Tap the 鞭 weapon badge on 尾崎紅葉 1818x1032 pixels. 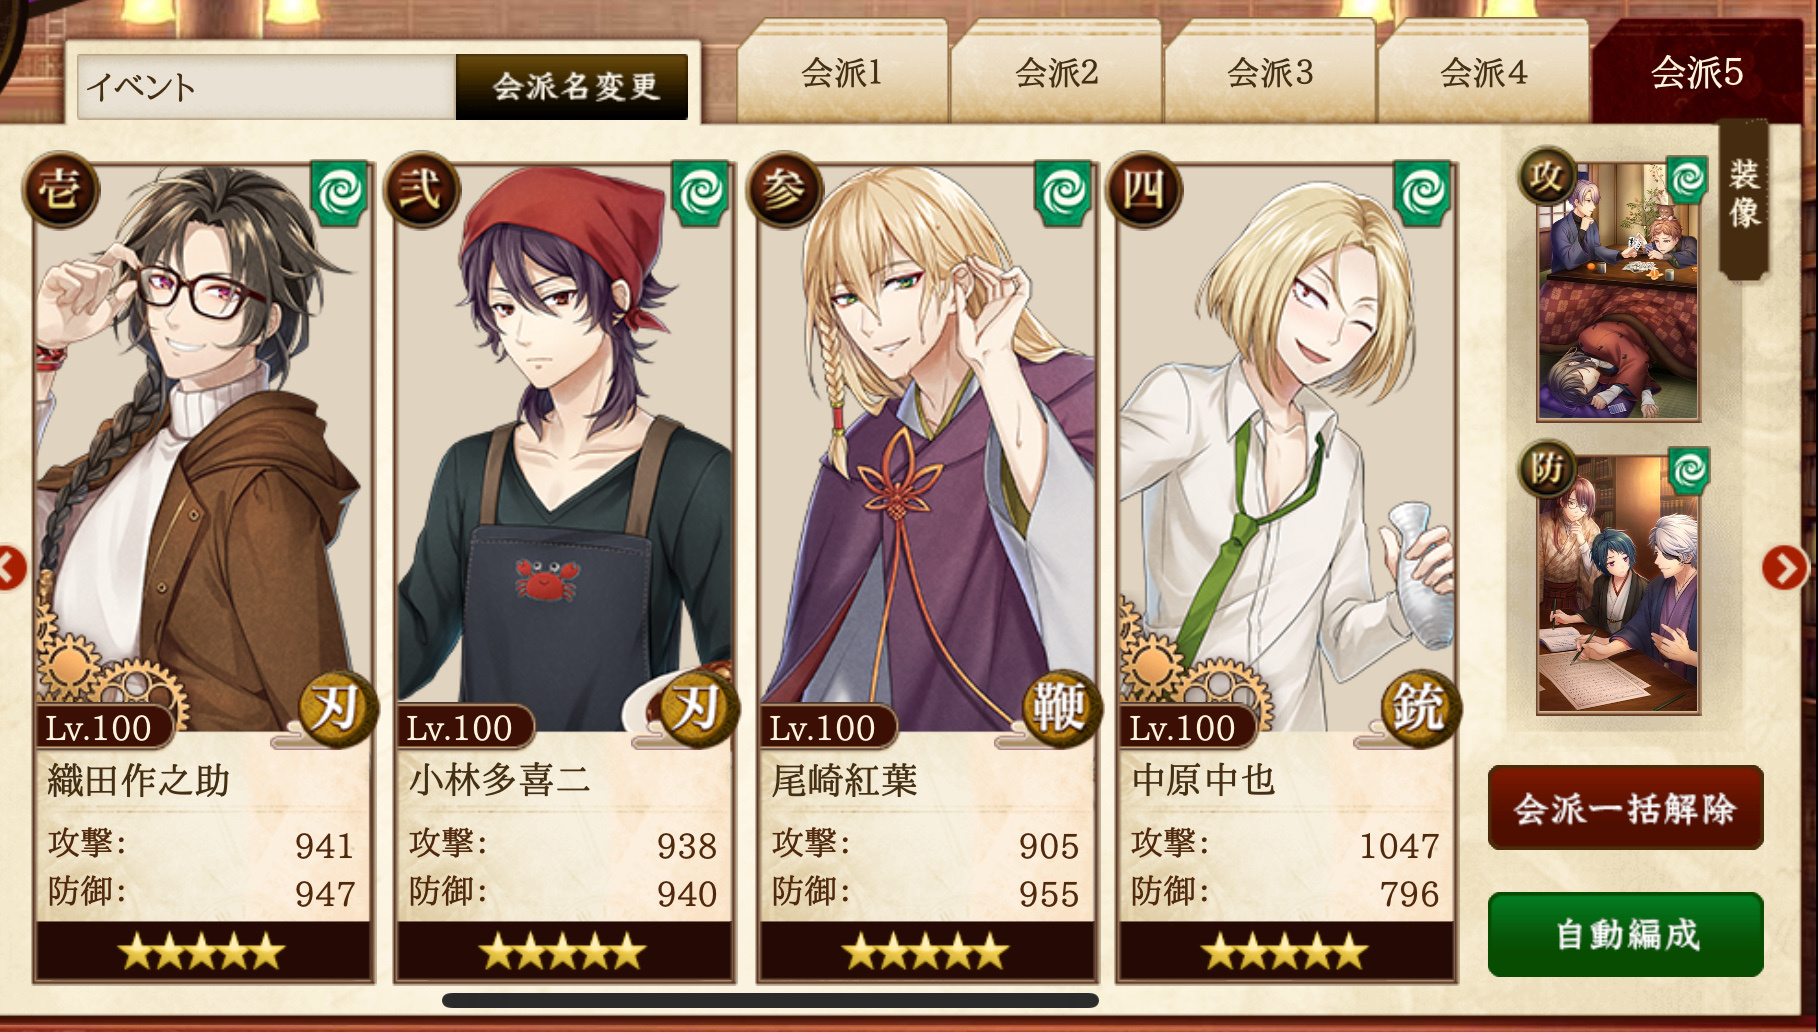[1061, 710]
